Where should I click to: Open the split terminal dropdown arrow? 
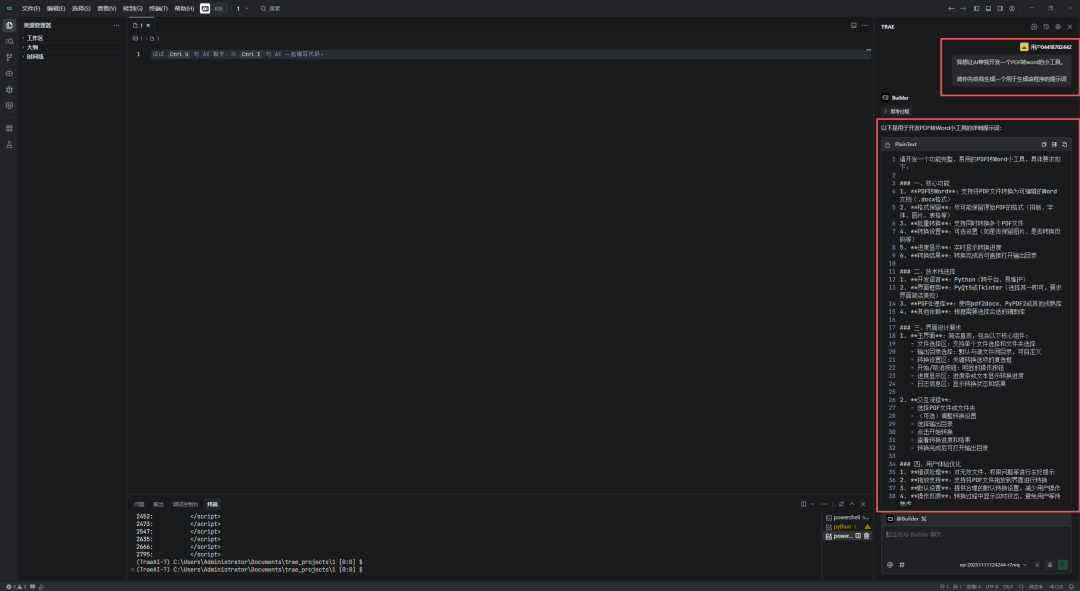point(813,504)
